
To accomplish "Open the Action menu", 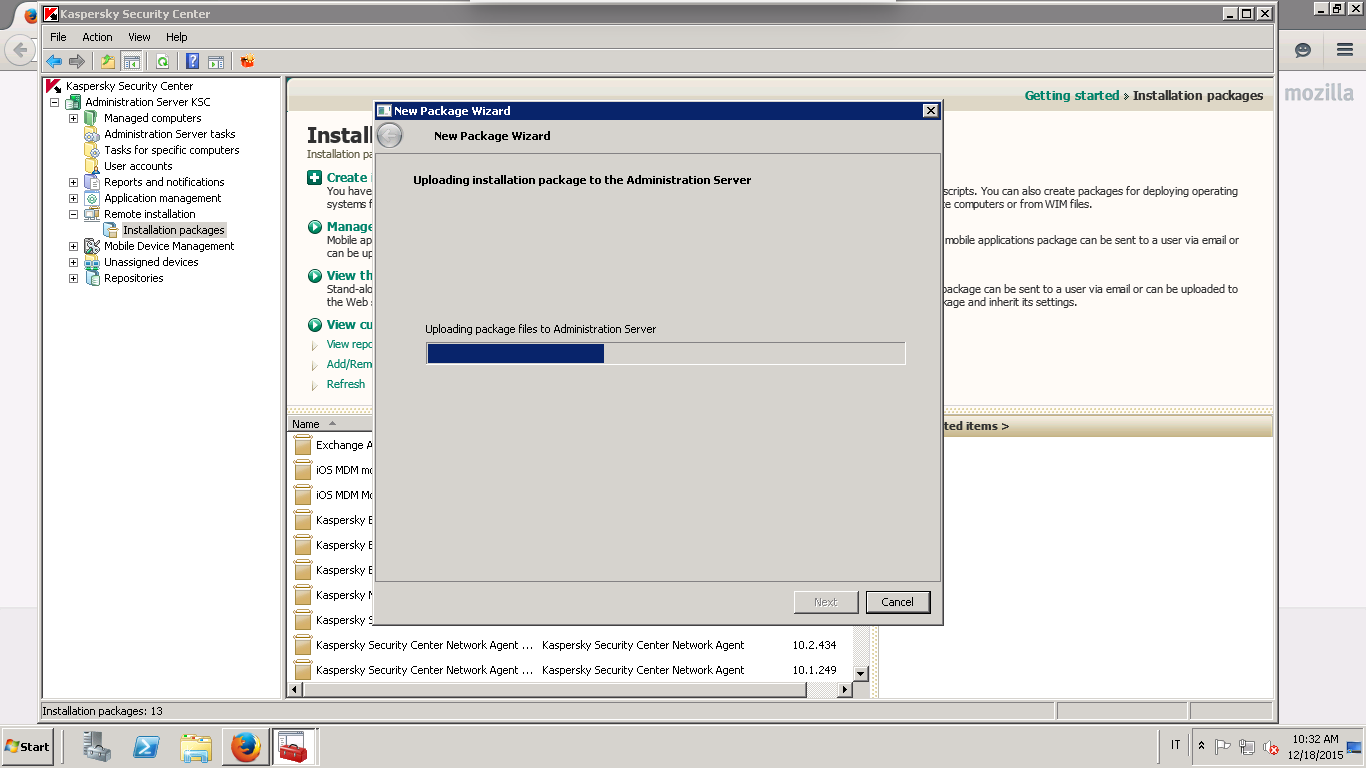I will (97, 37).
